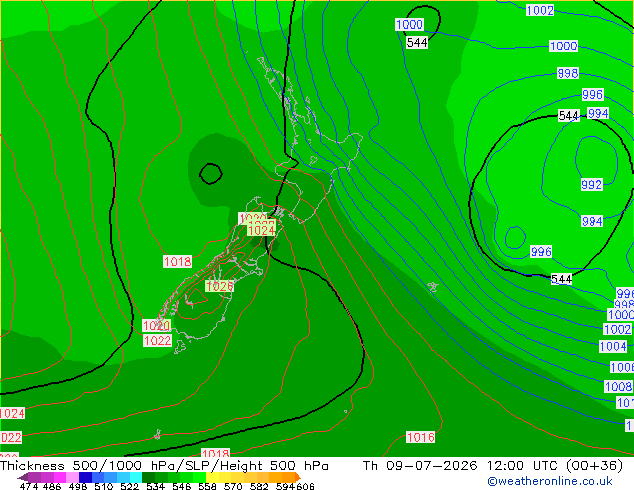Screen dimensions: 634x490
Task: Click the blue 996 label beside small closed isobar
Action: (x=541, y=251)
